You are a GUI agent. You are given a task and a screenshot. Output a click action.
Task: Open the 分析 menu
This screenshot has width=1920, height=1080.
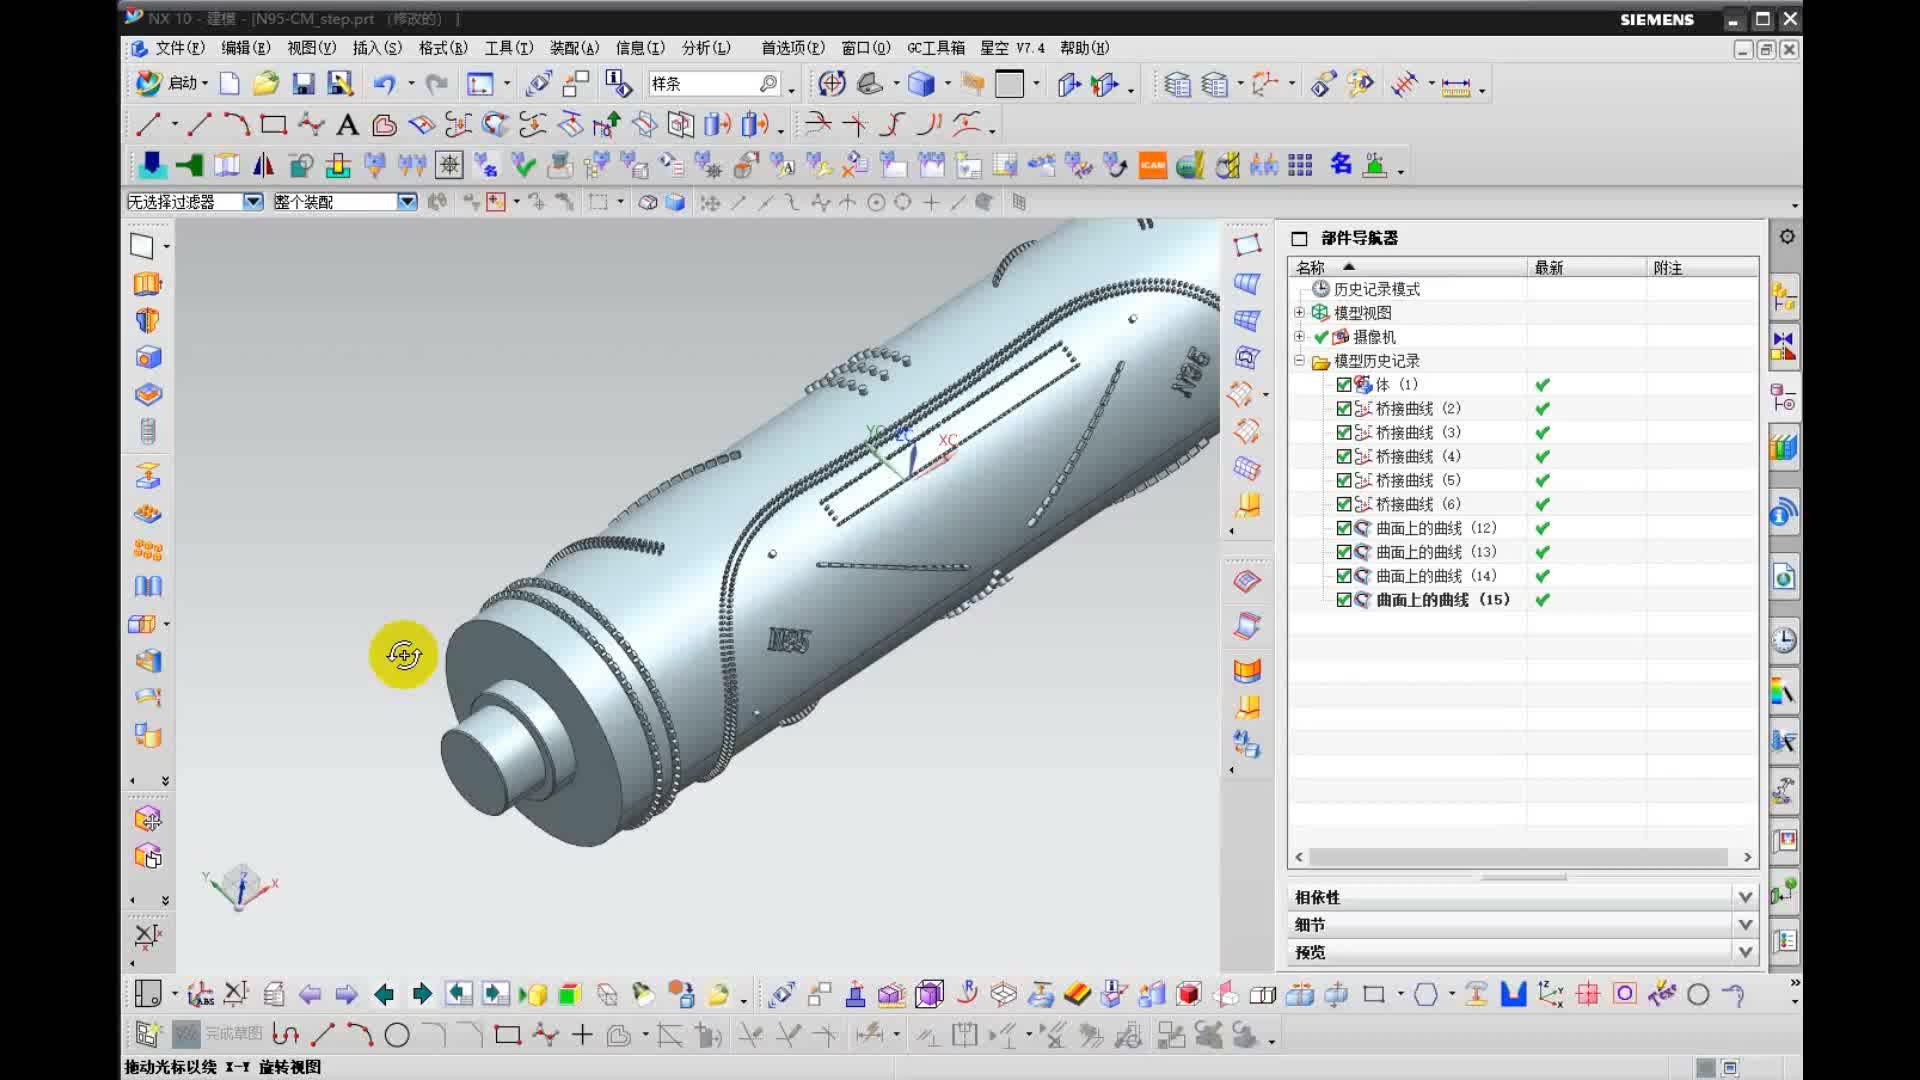pos(705,47)
